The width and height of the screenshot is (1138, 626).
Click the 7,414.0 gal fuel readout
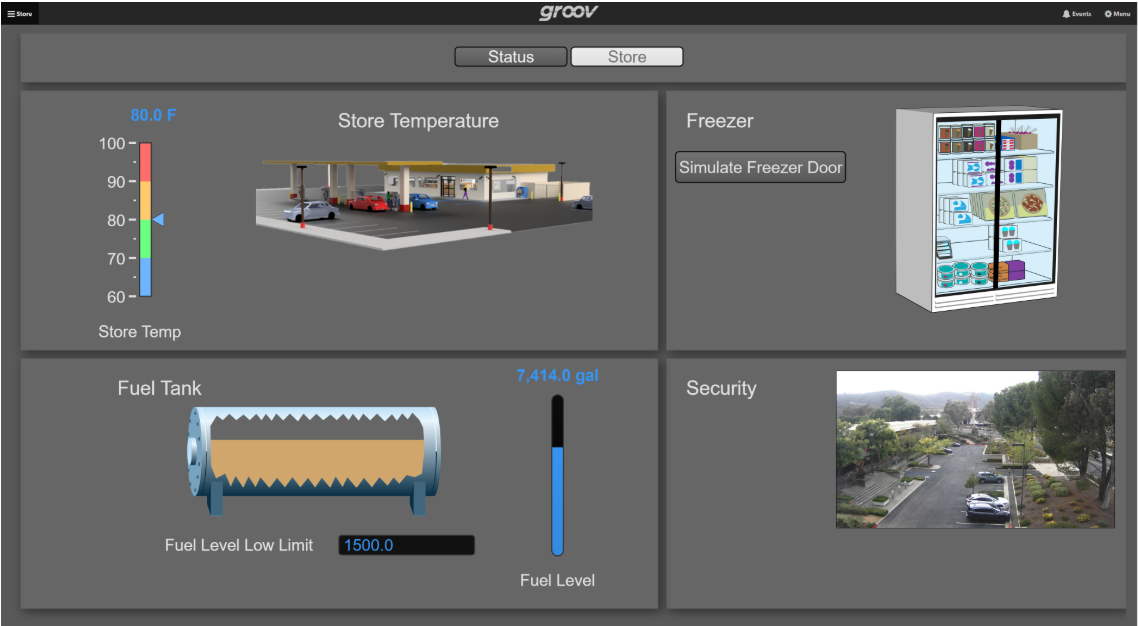pos(557,376)
